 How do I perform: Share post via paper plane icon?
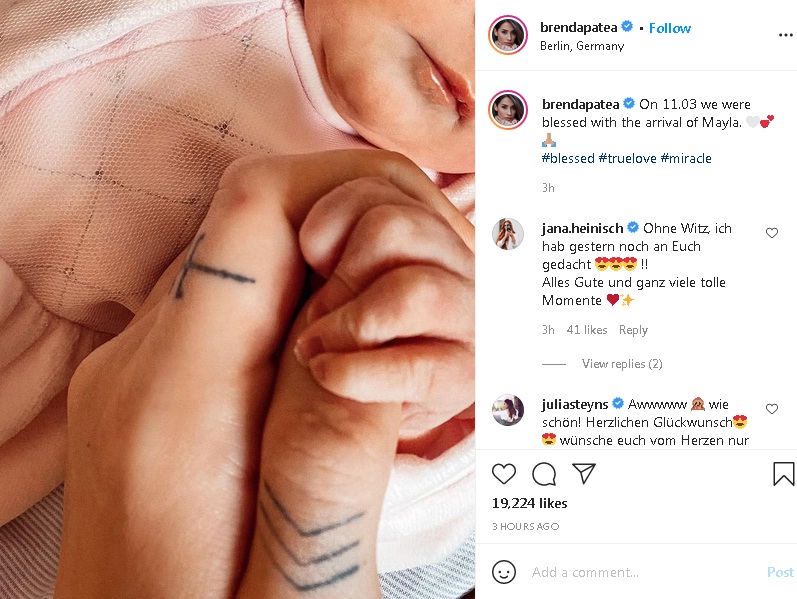(584, 473)
